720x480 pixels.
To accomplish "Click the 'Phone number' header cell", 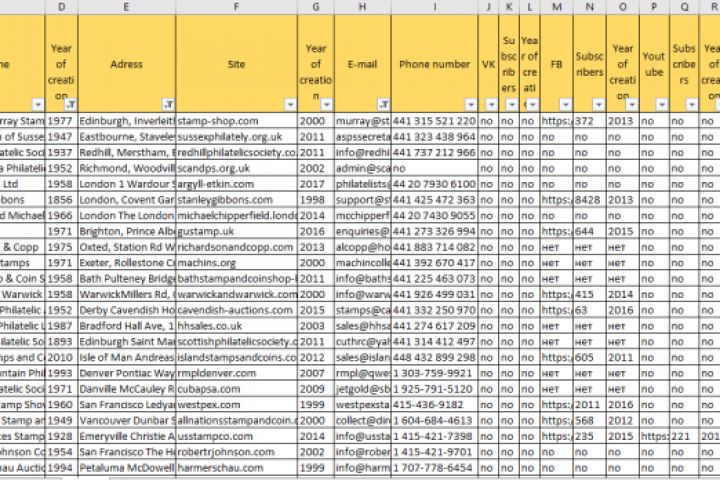I will (434, 64).
